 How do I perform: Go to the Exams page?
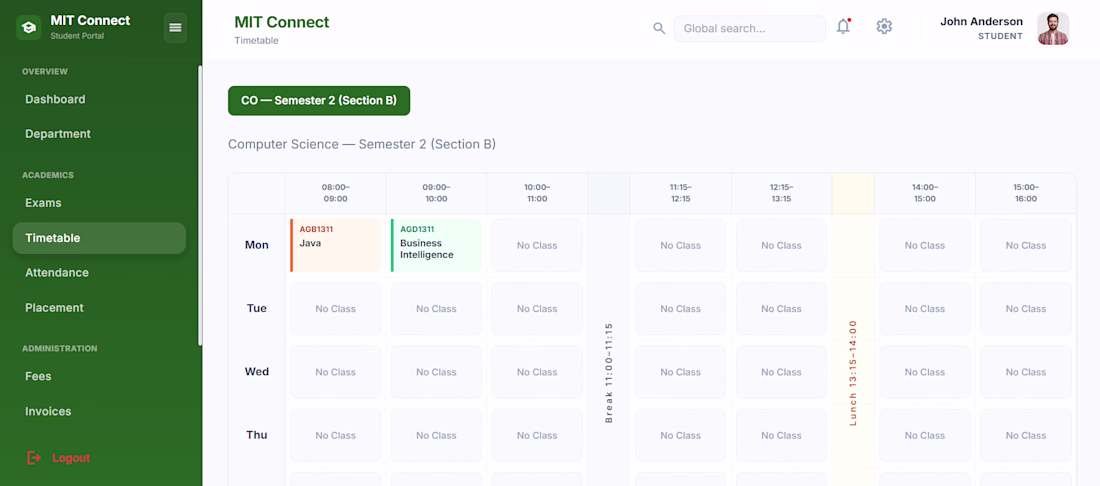coord(99,203)
